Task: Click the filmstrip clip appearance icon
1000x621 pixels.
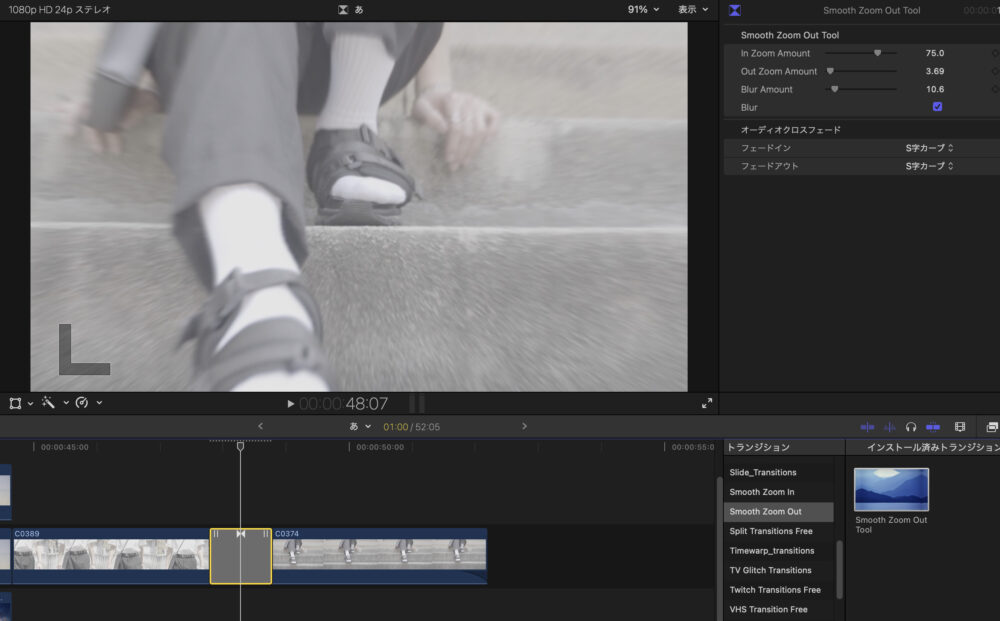Action: [x=960, y=427]
